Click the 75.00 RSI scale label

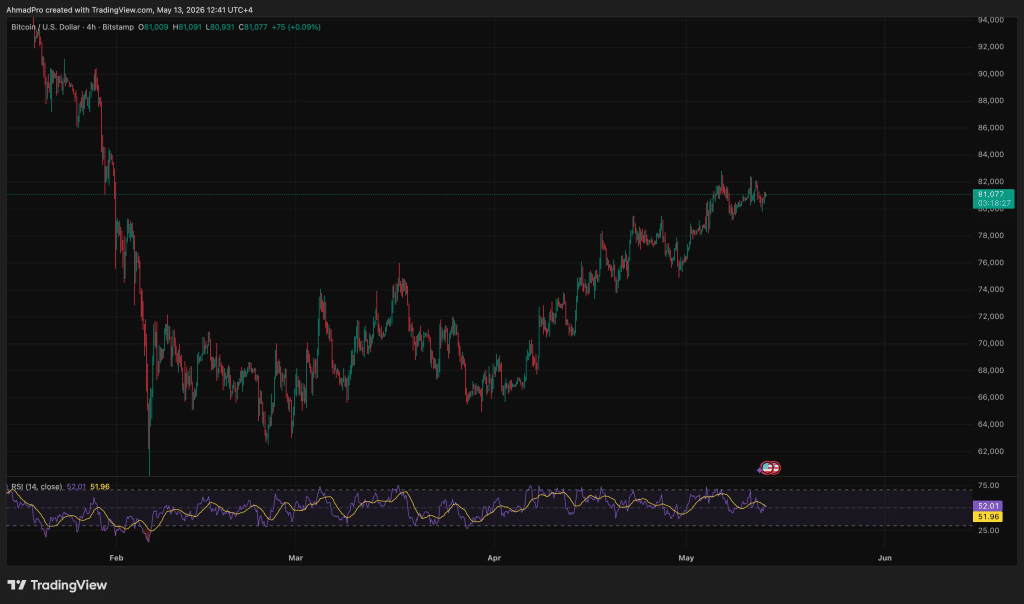989,486
